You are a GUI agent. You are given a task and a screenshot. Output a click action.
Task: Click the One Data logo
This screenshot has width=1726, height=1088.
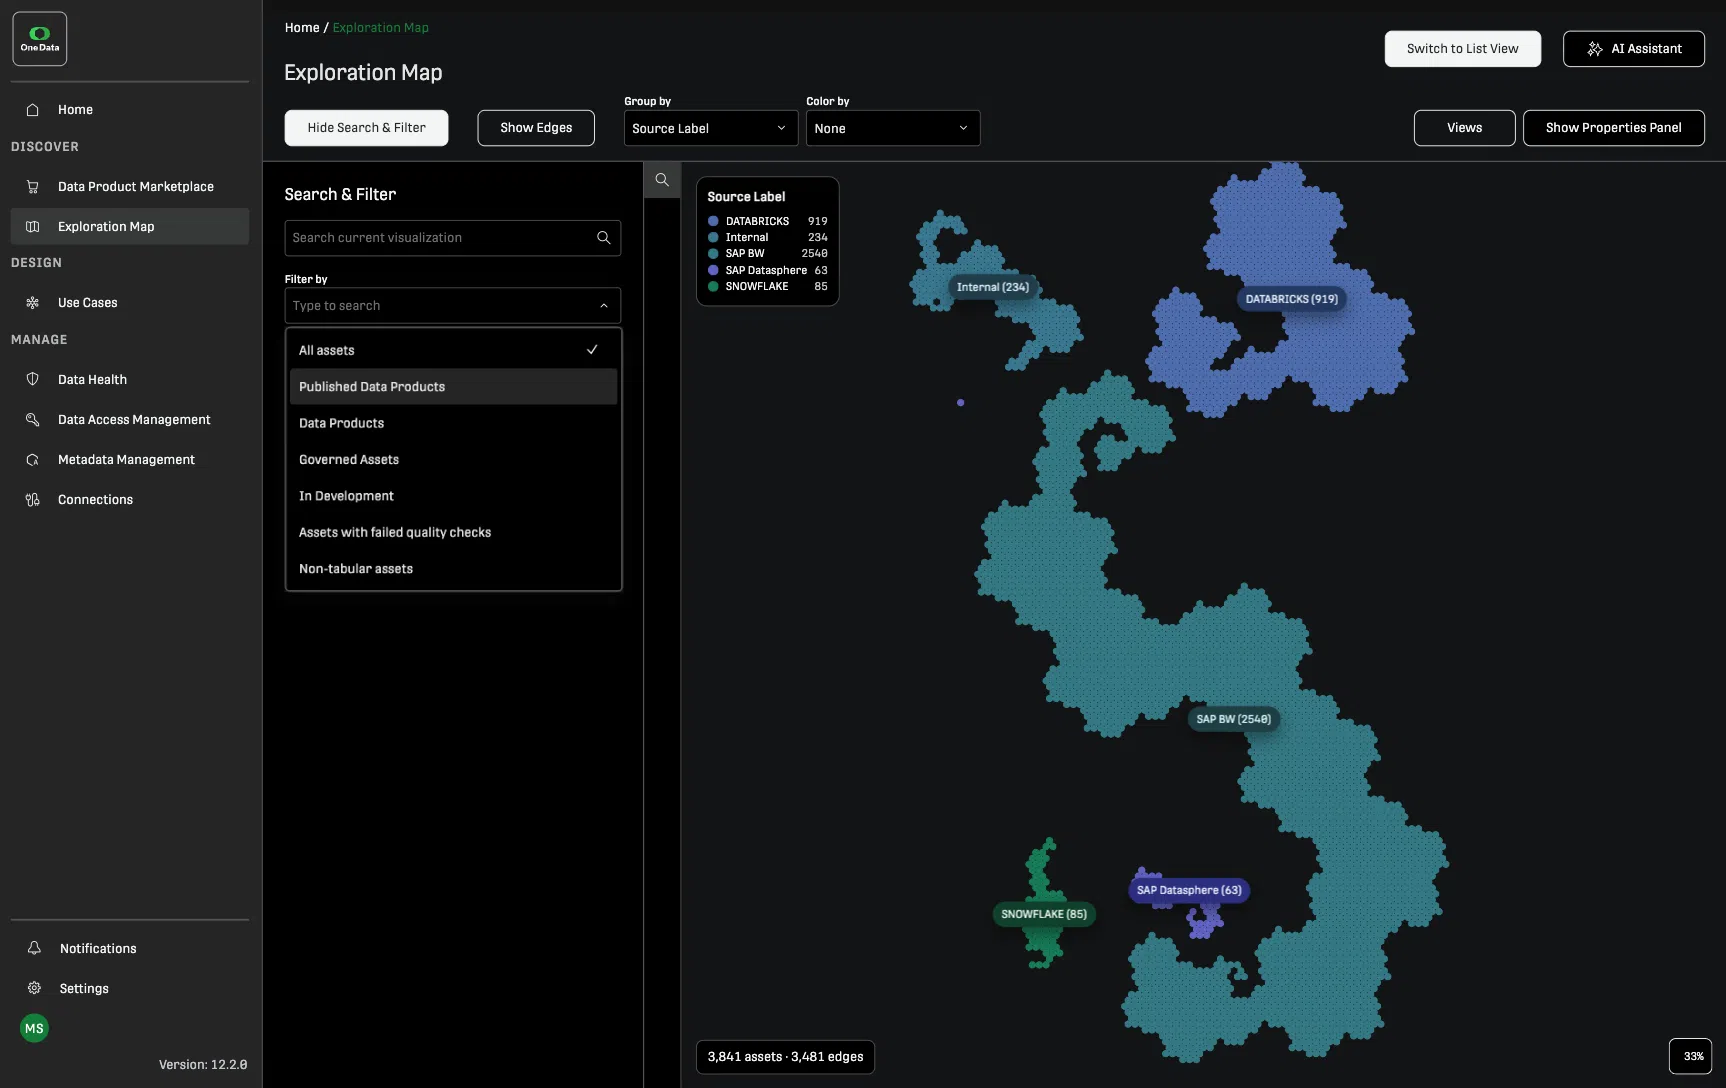coord(40,39)
